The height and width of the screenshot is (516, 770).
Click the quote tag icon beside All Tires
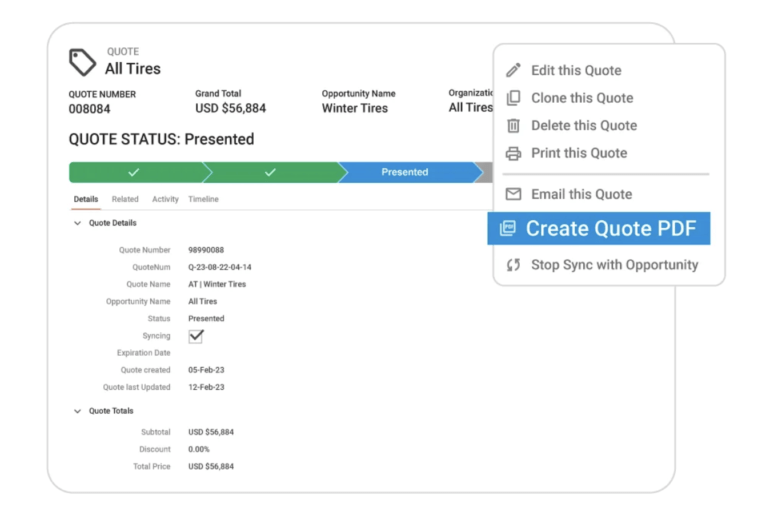[82, 62]
